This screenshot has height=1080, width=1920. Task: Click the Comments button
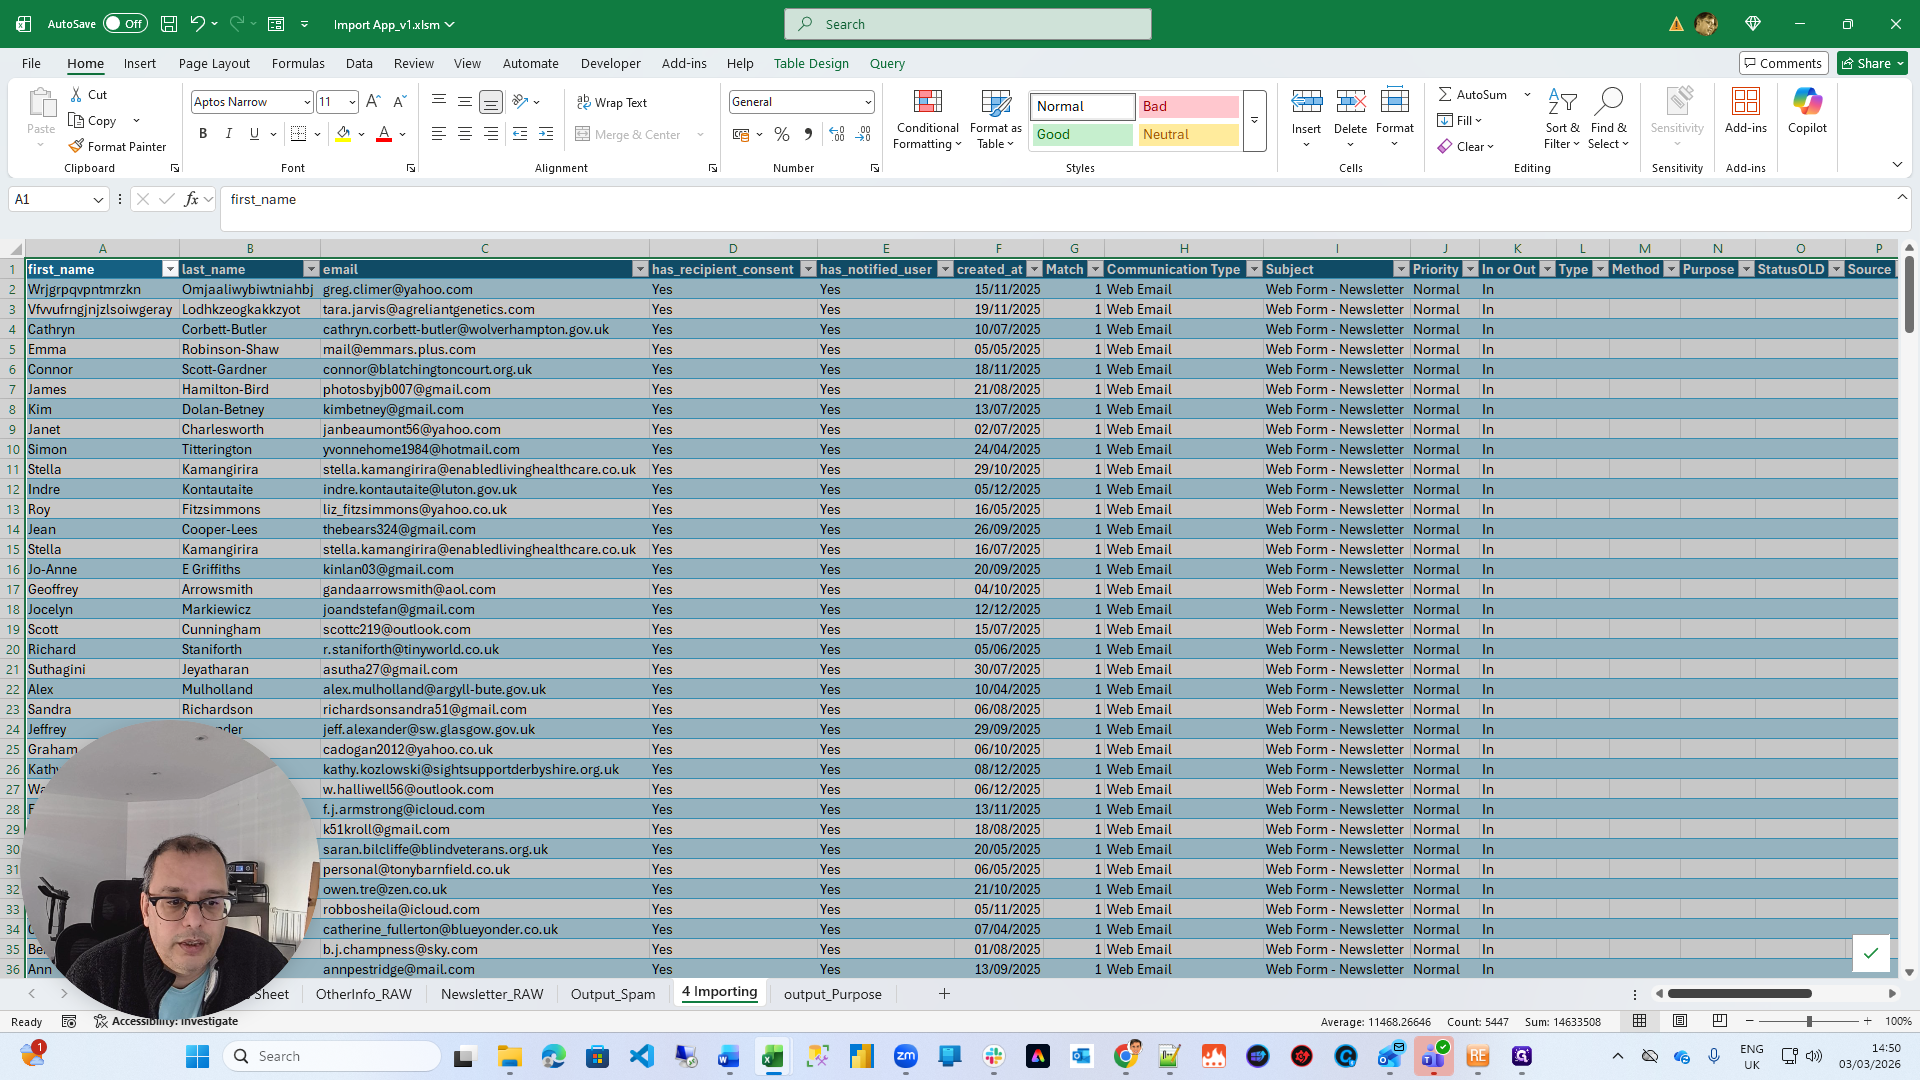pos(1783,63)
